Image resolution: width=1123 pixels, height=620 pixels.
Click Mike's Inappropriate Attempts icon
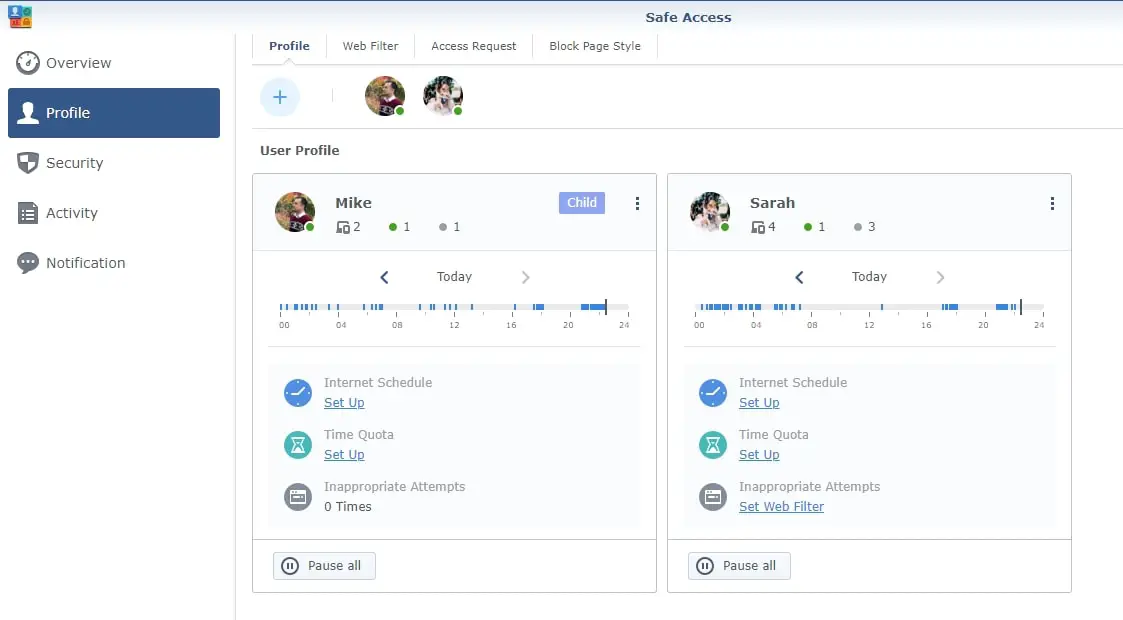[x=297, y=497]
